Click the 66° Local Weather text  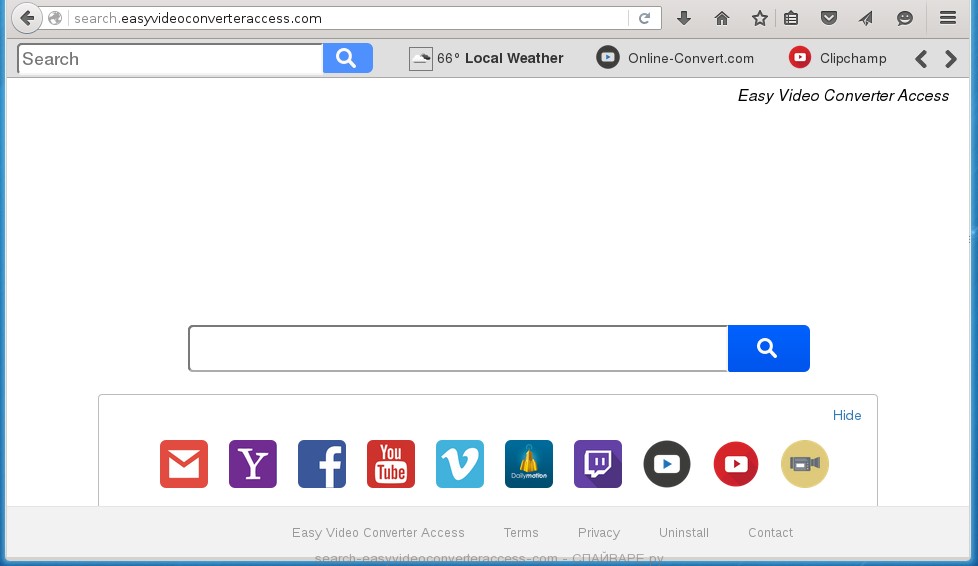coord(500,58)
